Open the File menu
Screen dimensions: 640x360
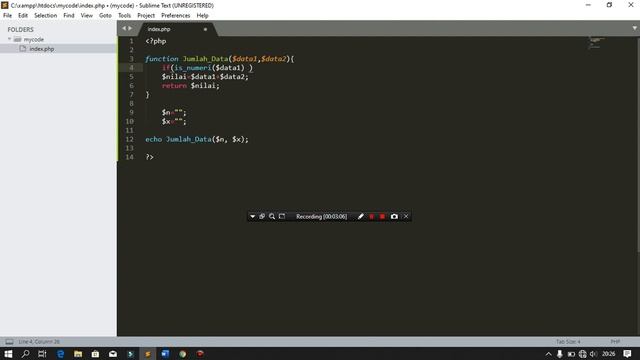(7, 16)
